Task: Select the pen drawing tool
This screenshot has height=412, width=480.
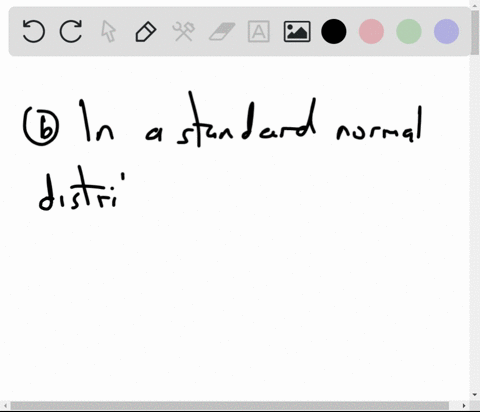Action: click(x=146, y=32)
